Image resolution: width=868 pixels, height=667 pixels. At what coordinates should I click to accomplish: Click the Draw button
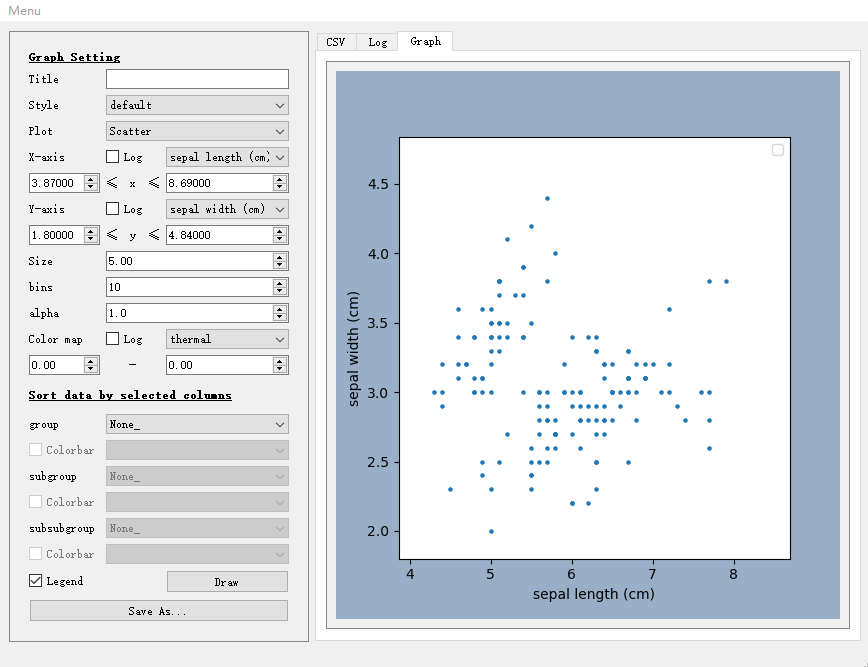[227, 582]
